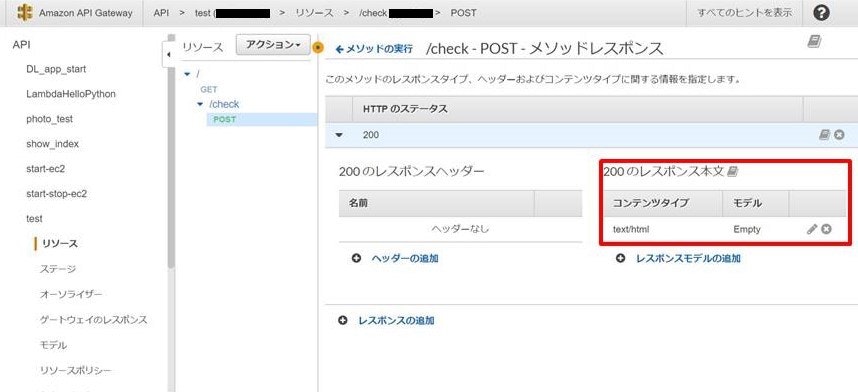Image resolution: width=858 pixels, height=392 pixels.
Task: Click the 名前 column header
Action: click(358, 203)
